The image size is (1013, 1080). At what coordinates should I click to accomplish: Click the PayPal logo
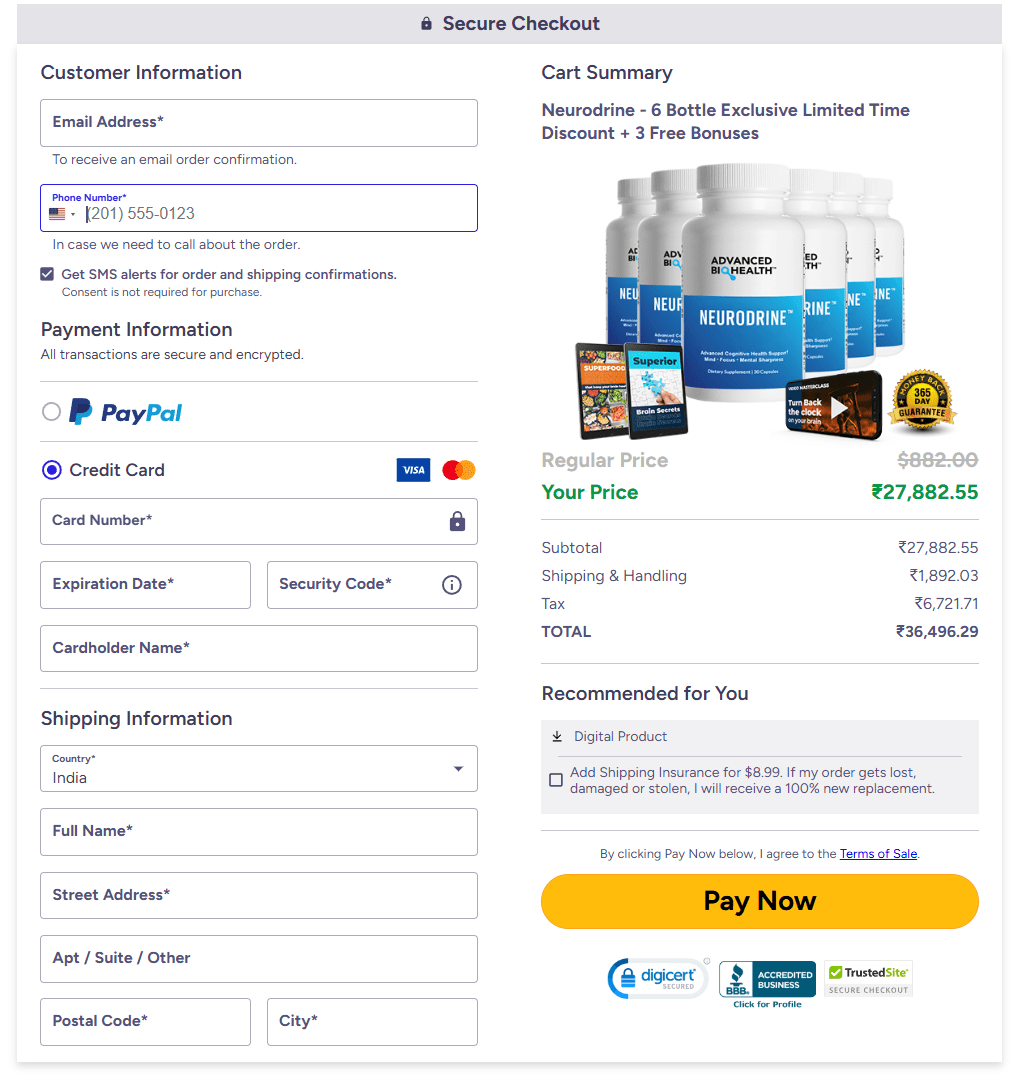(x=125, y=411)
